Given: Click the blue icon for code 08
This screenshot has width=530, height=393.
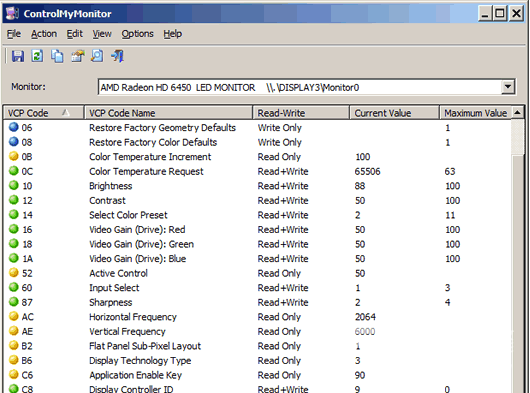Looking at the screenshot, I should point(14,142).
